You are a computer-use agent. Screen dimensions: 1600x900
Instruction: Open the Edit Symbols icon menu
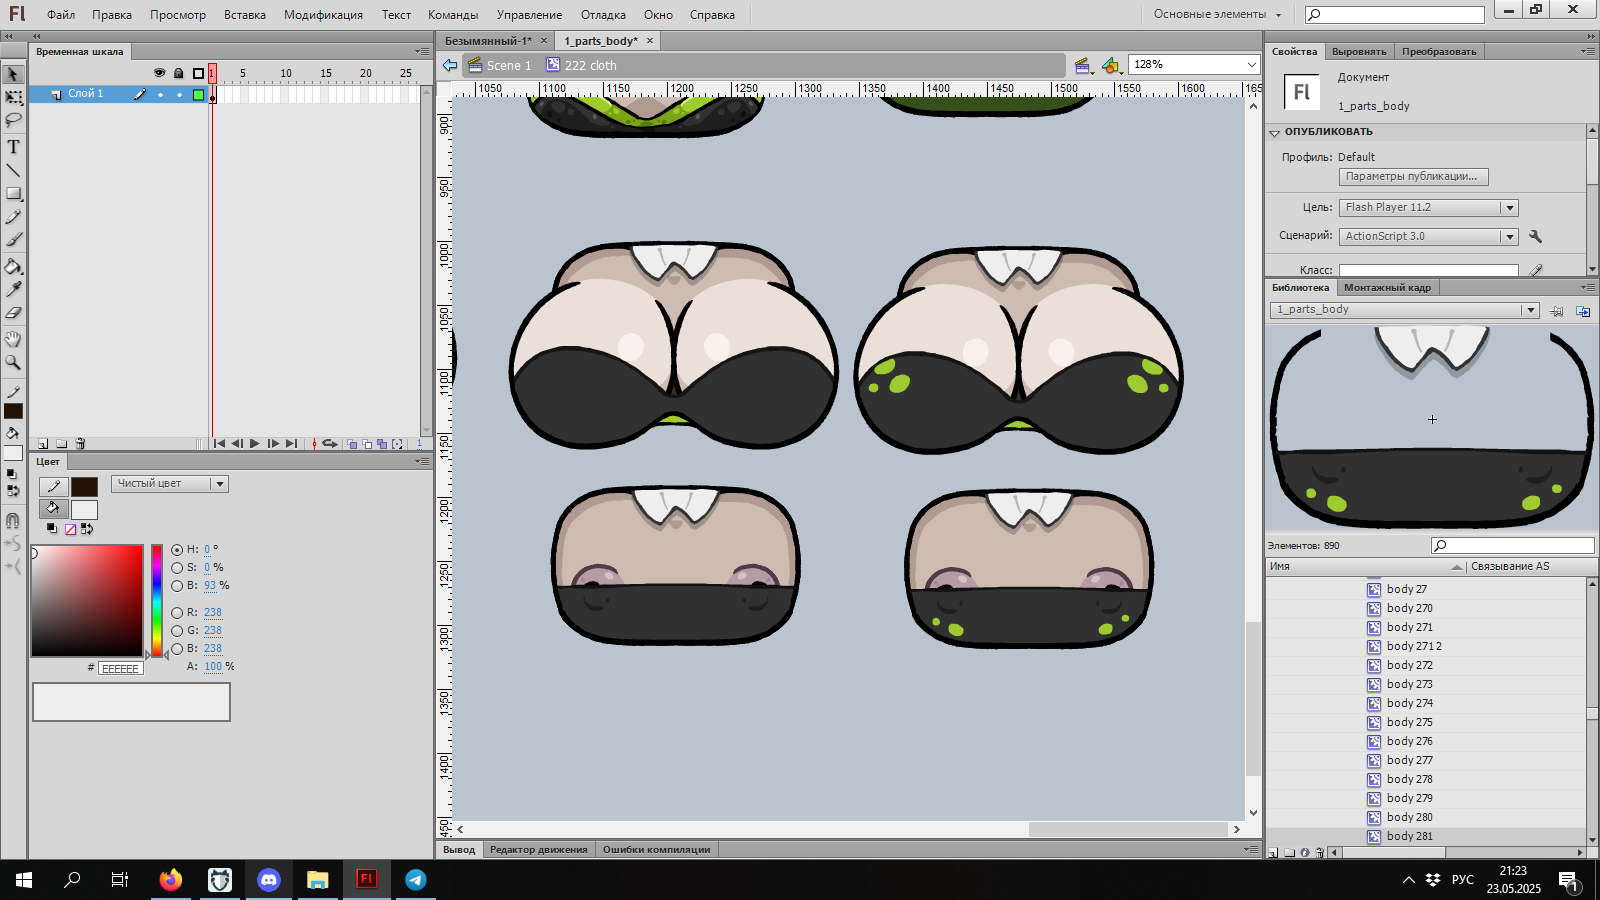point(1111,65)
